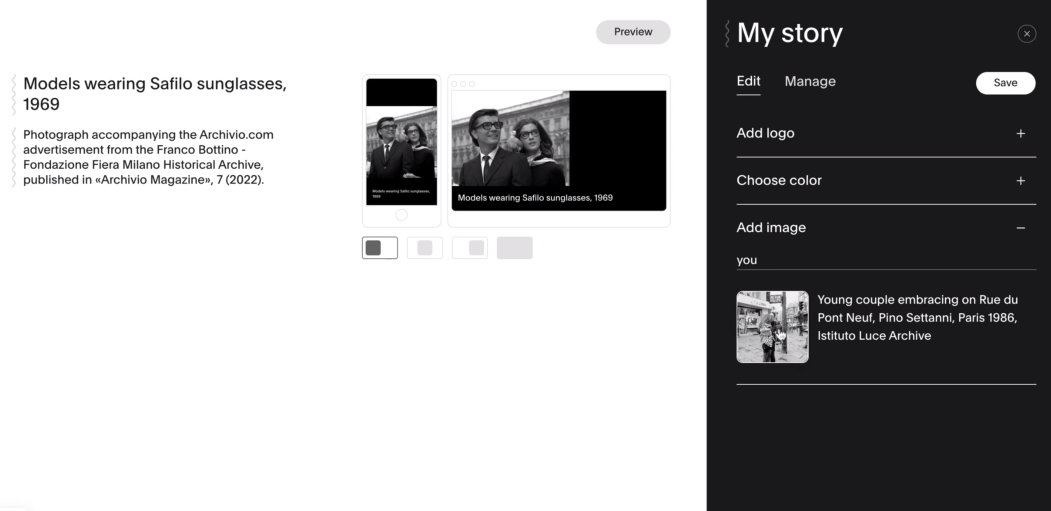Open the Preview button

click(633, 32)
